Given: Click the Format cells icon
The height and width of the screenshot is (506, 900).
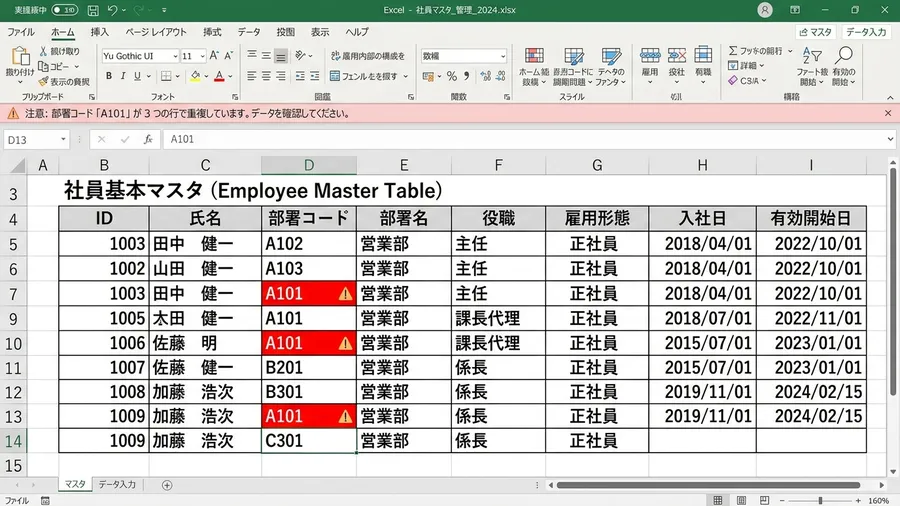Looking at the screenshot, I should pos(703,56).
